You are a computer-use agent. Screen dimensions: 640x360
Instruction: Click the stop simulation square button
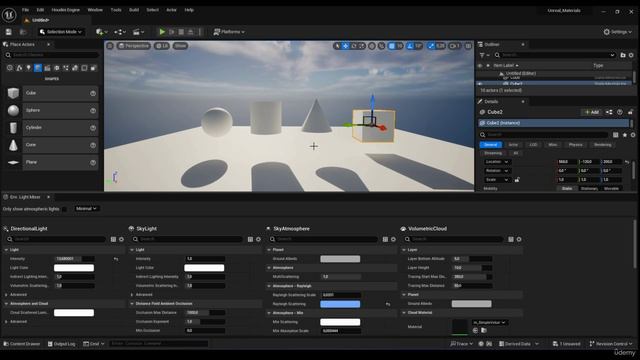(x=181, y=32)
